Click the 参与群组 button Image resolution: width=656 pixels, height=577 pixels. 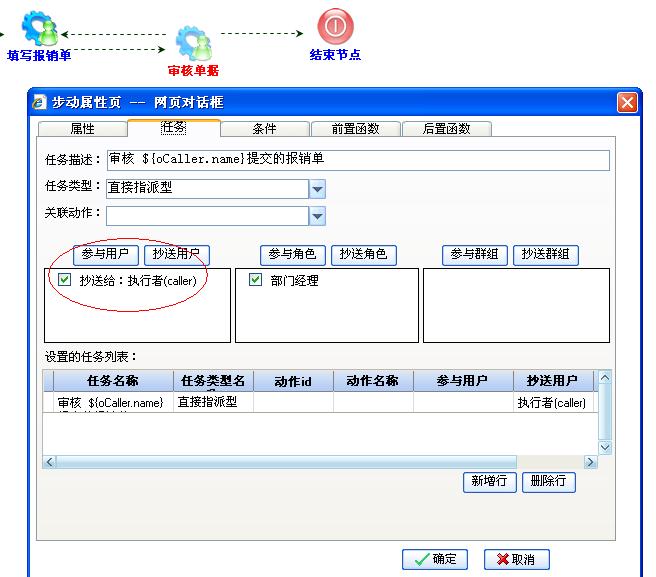[x=474, y=255]
